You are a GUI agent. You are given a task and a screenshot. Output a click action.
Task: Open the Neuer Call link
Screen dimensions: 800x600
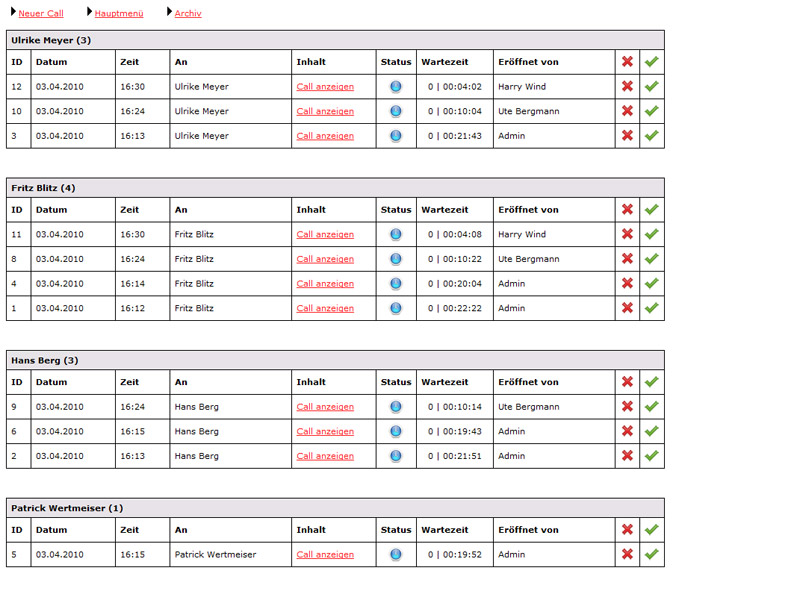41,13
